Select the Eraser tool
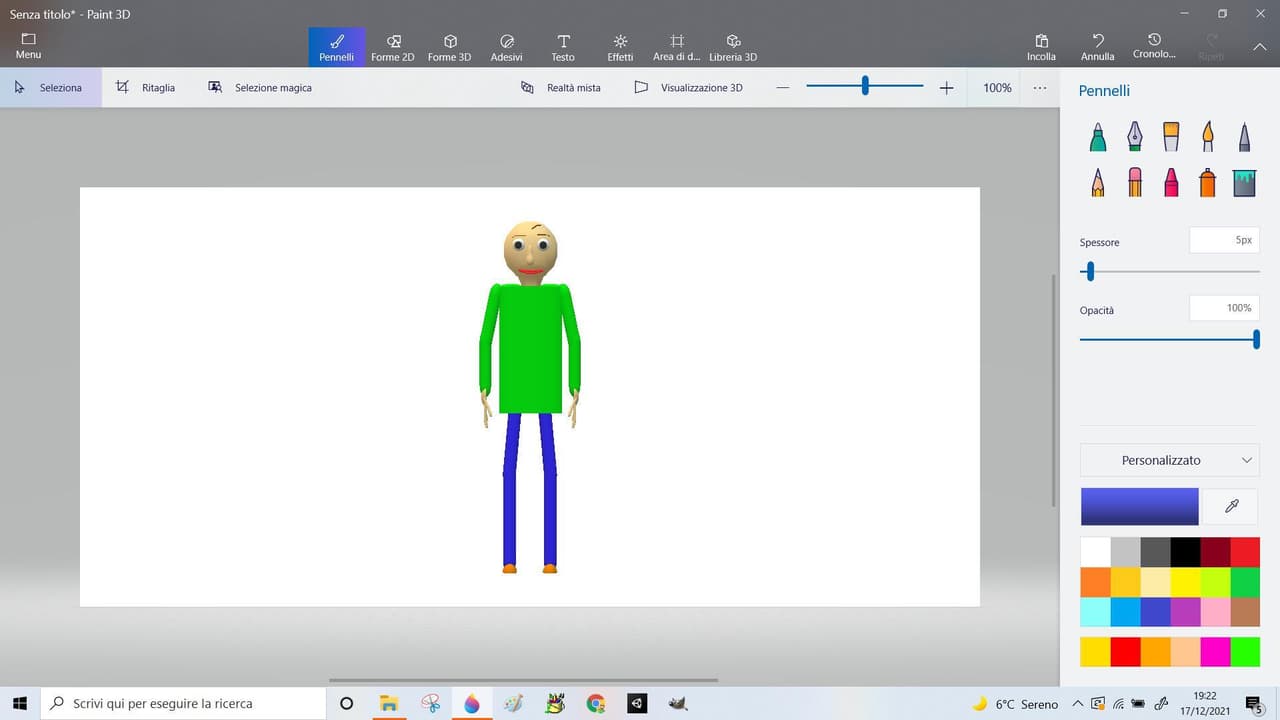The width and height of the screenshot is (1280, 720). tap(1135, 182)
